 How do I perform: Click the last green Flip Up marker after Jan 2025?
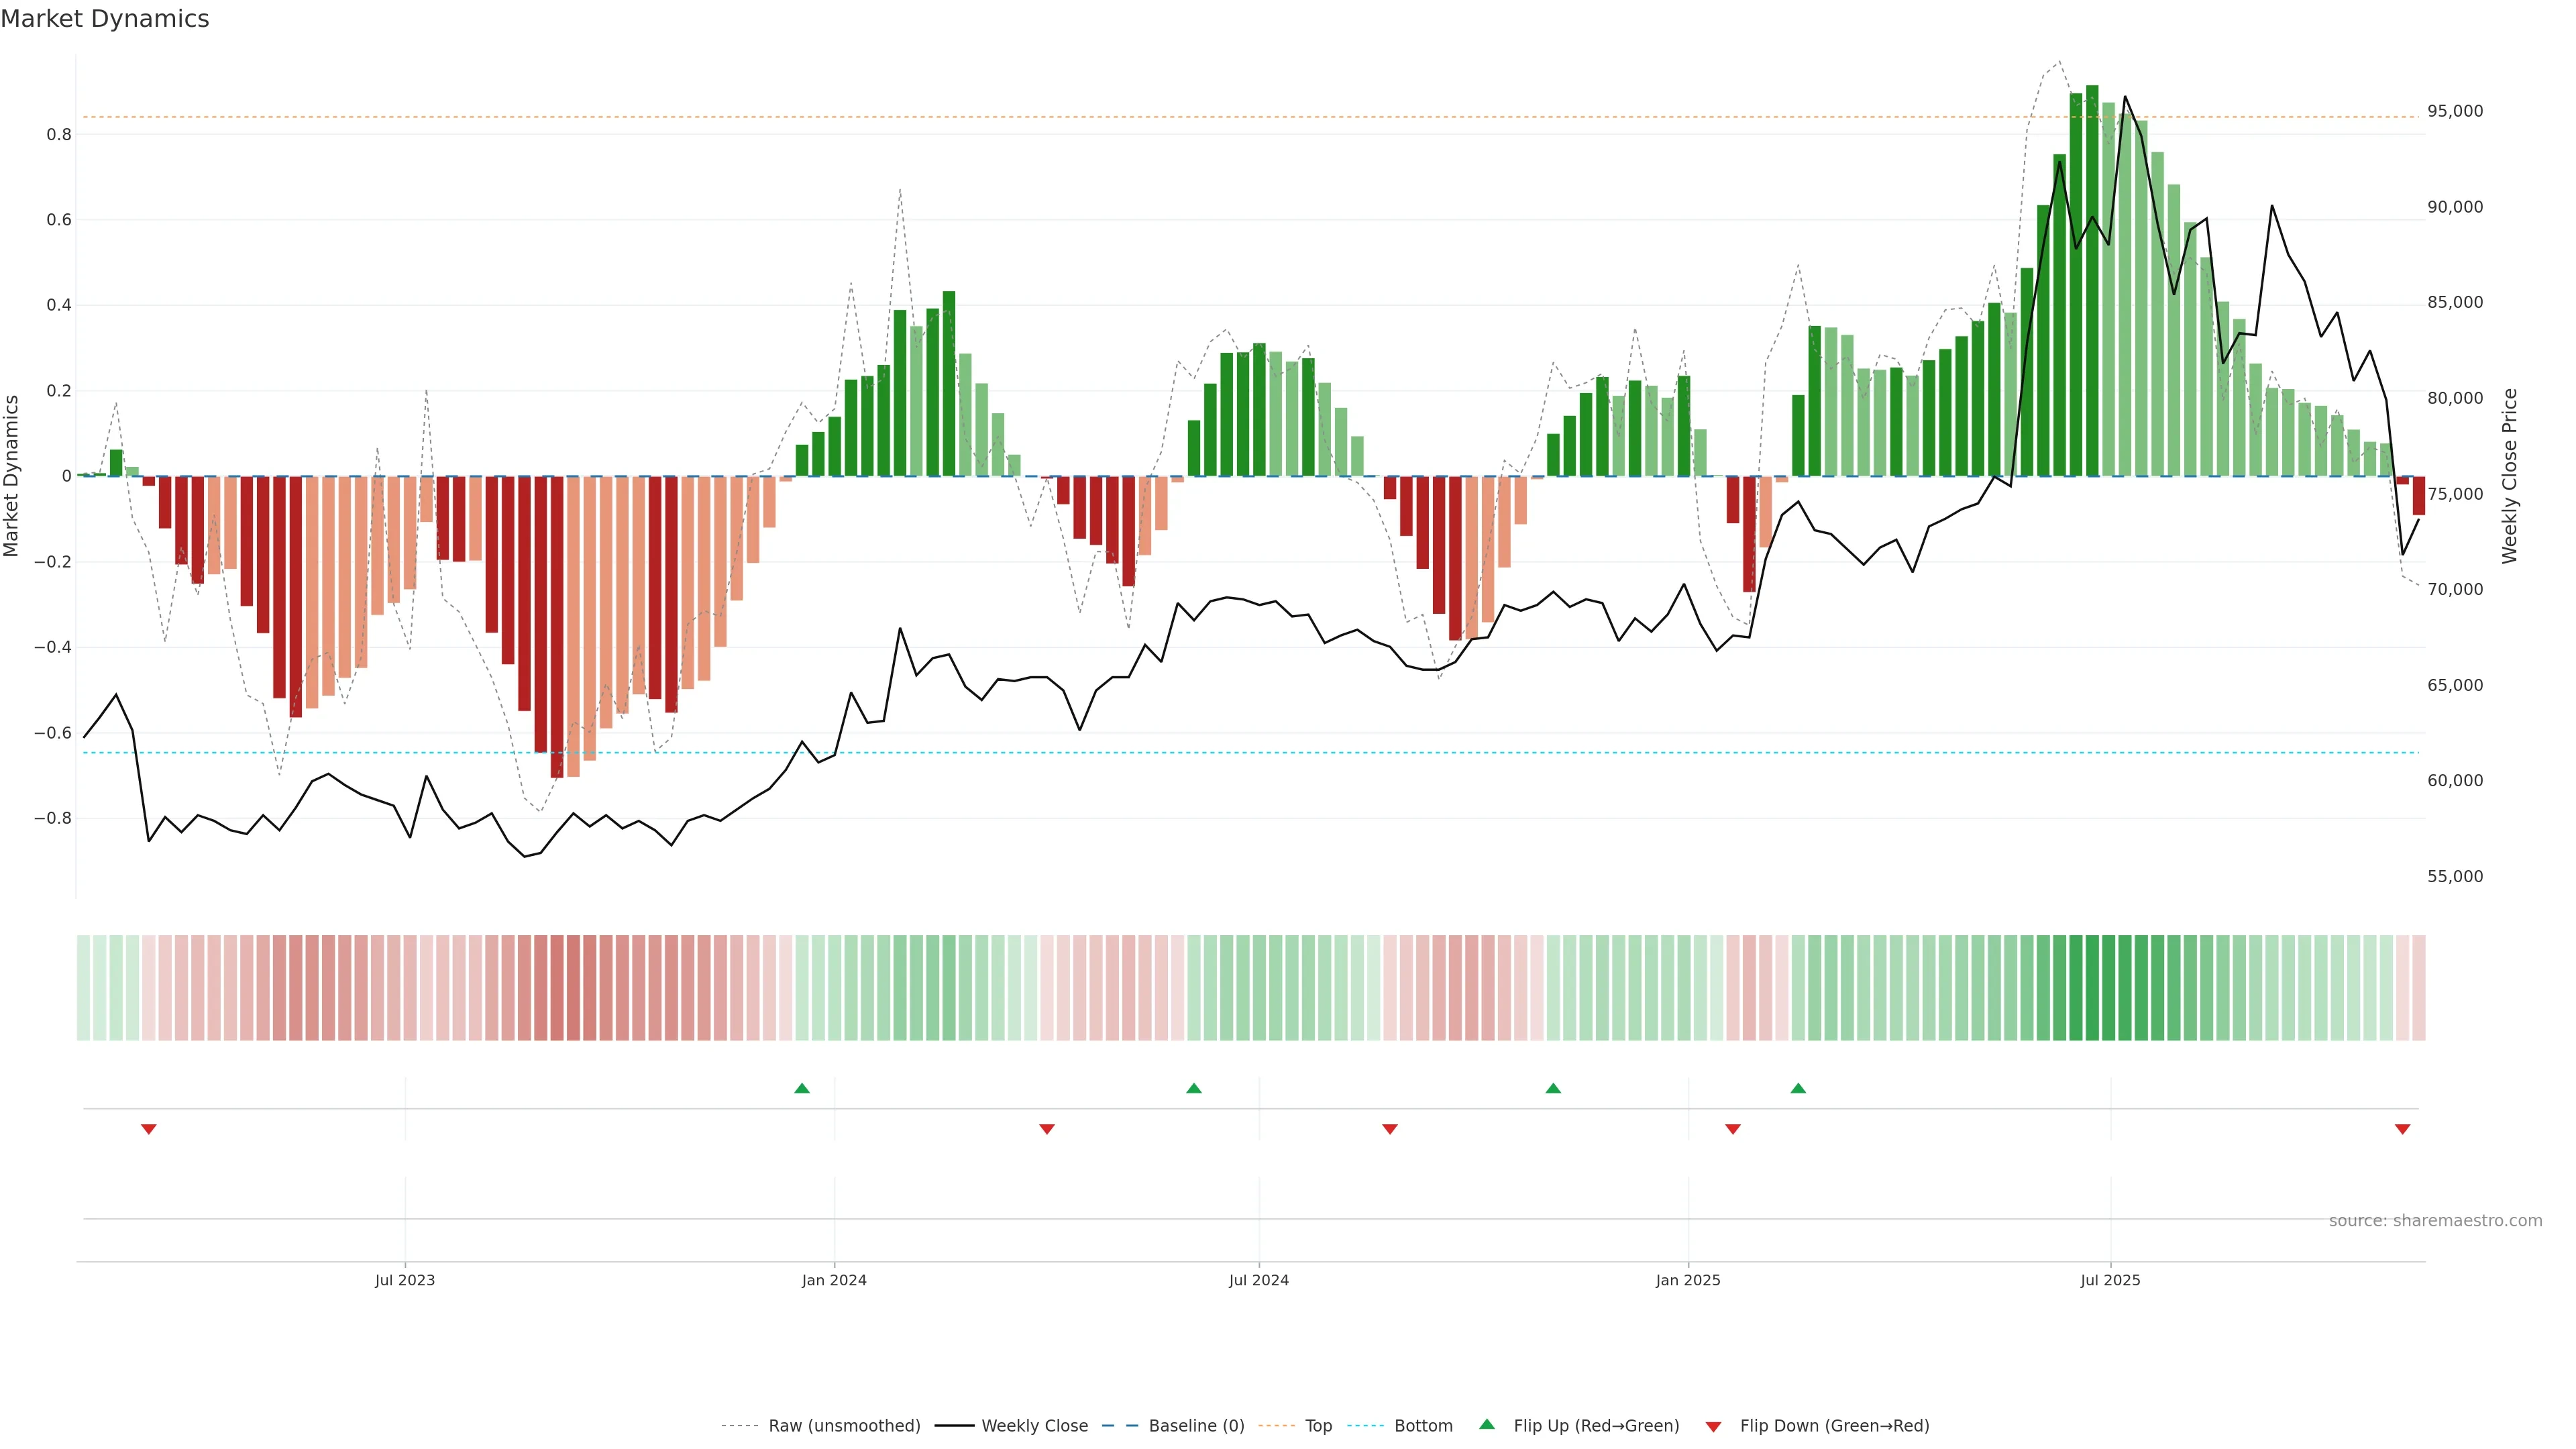pyautogui.click(x=1797, y=1088)
